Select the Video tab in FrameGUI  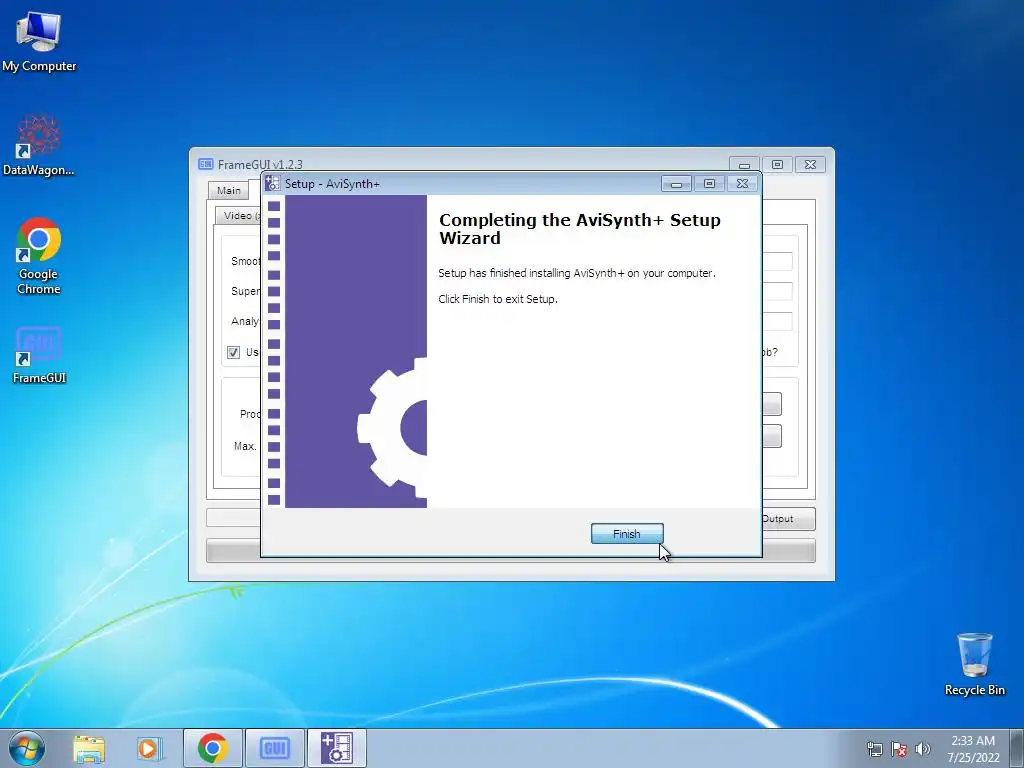(238, 216)
